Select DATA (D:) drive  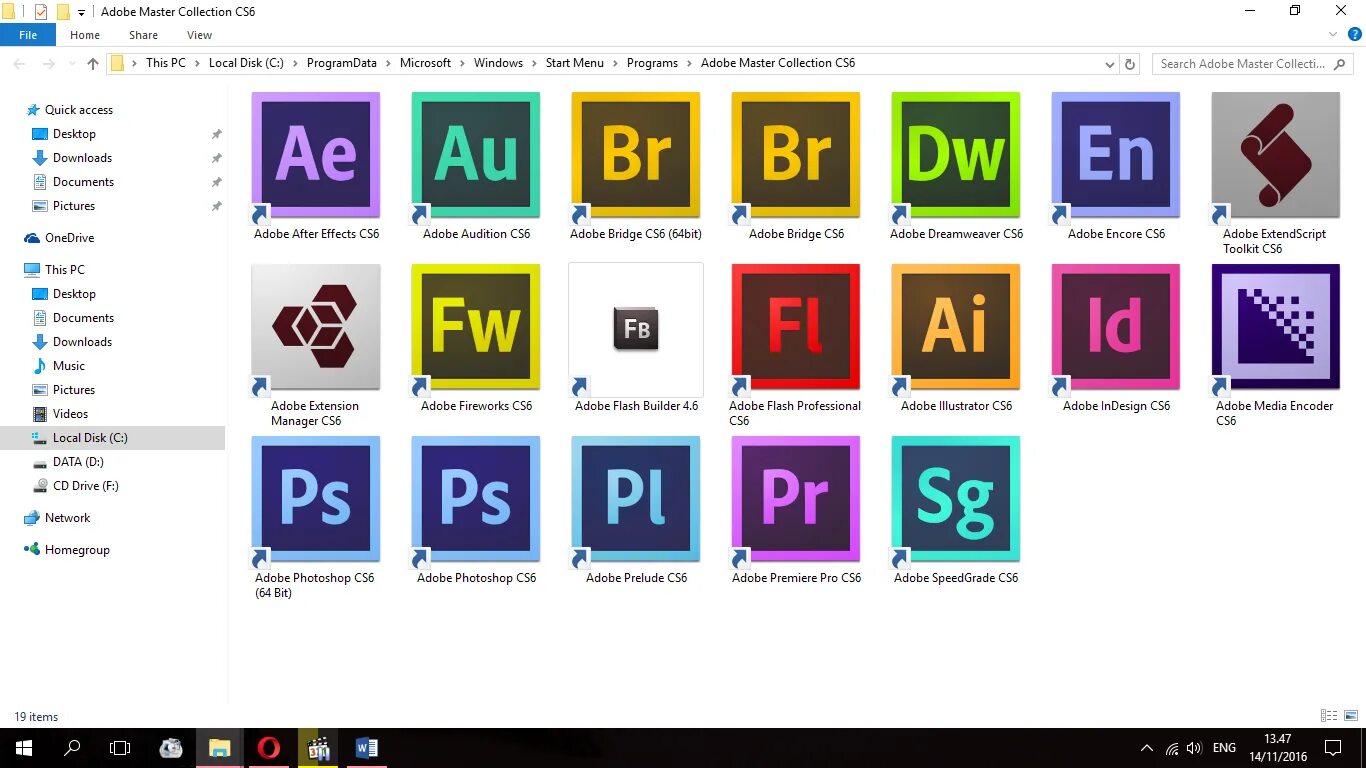78,462
